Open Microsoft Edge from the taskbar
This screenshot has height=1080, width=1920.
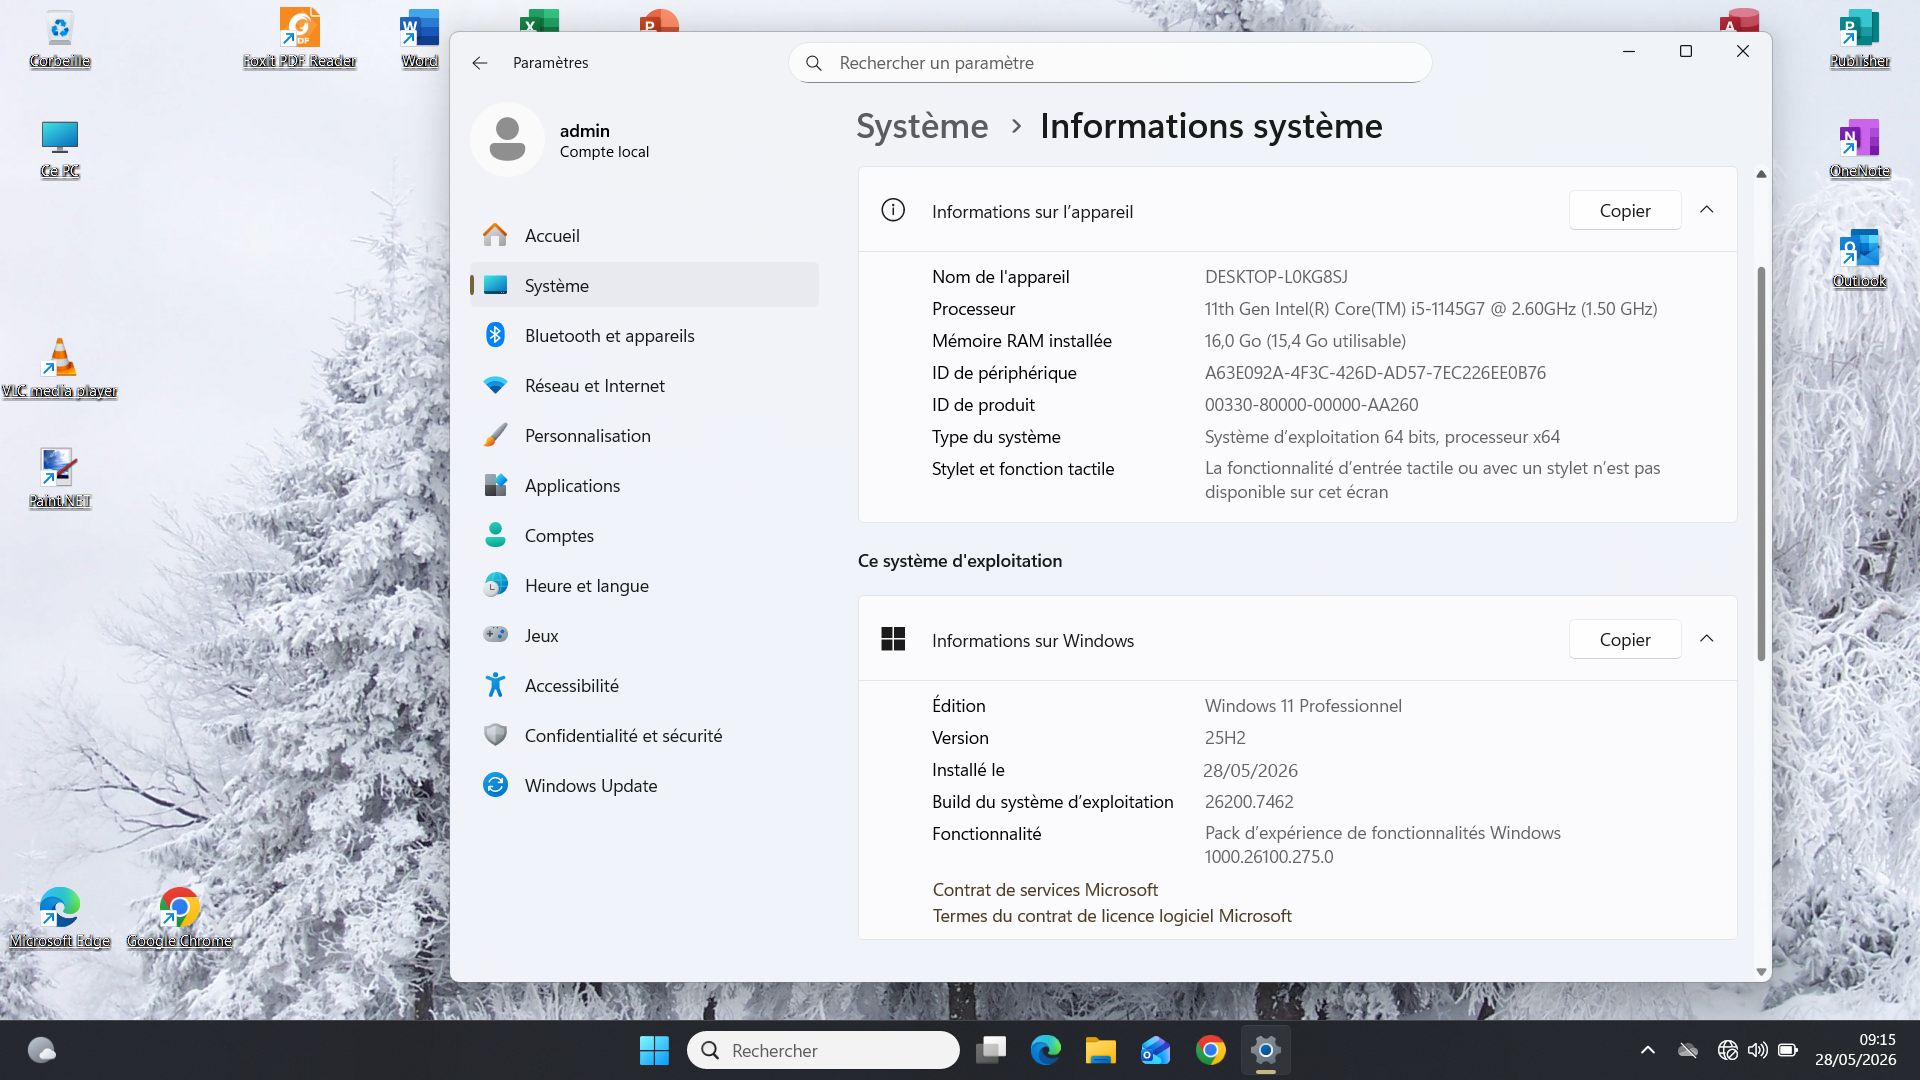(1045, 1050)
